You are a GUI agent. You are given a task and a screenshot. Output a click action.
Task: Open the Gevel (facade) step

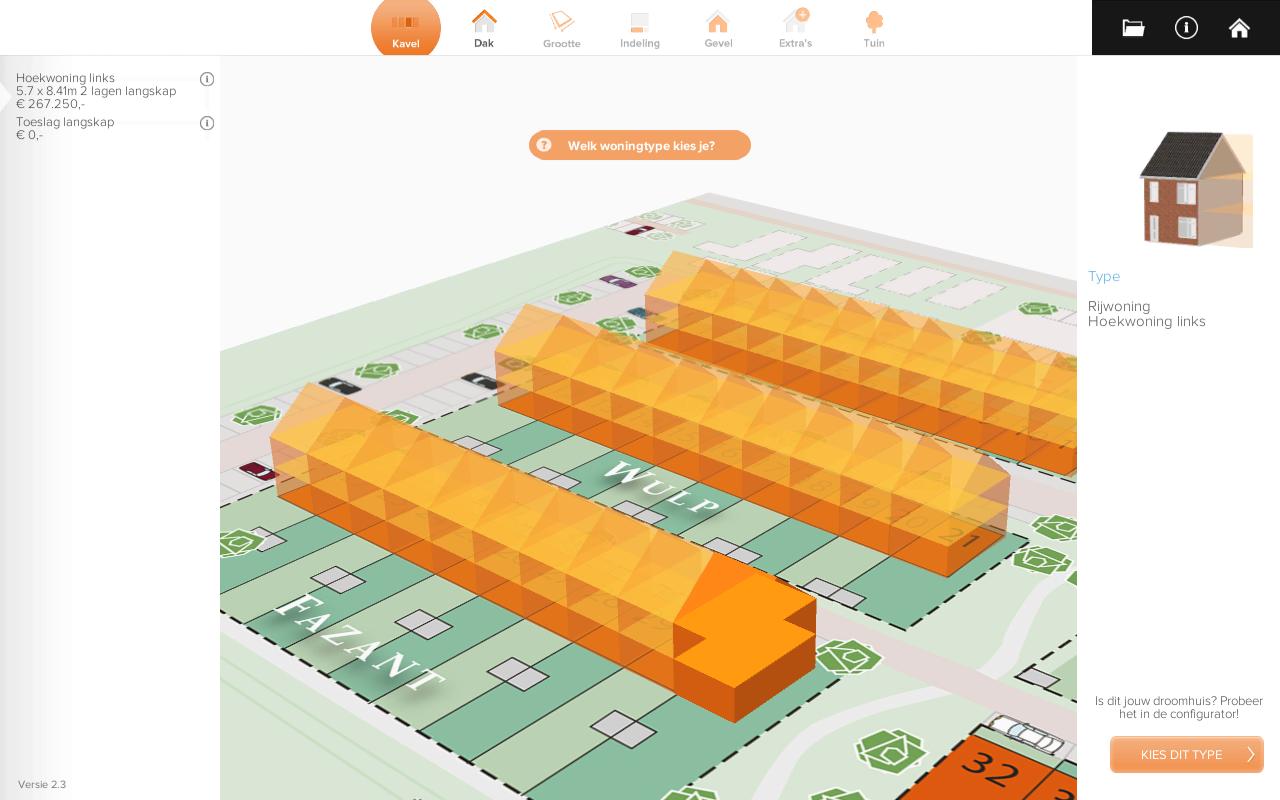[x=717, y=28]
